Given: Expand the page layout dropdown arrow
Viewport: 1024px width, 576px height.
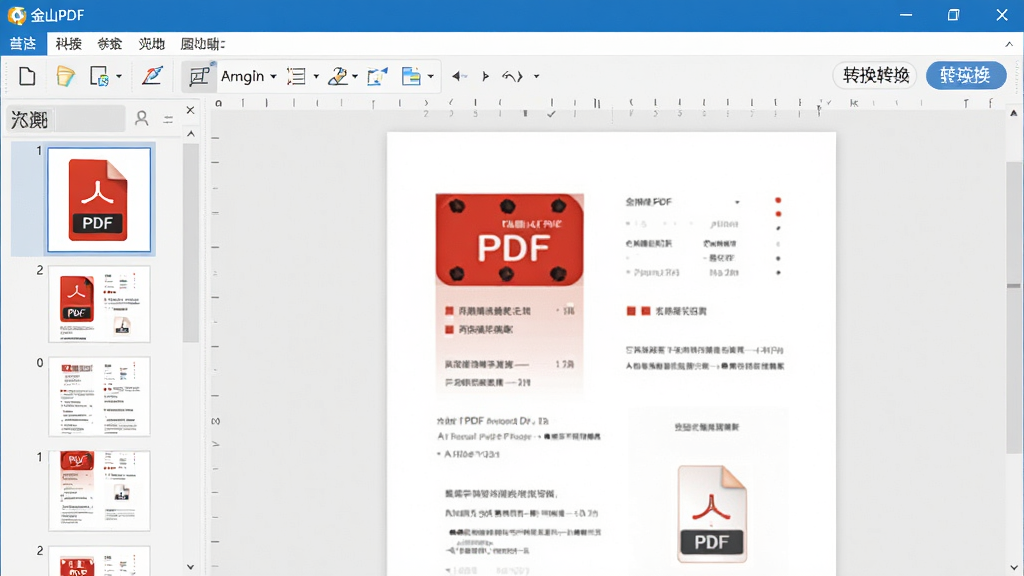Looking at the screenshot, I should (x=430, y=76).
